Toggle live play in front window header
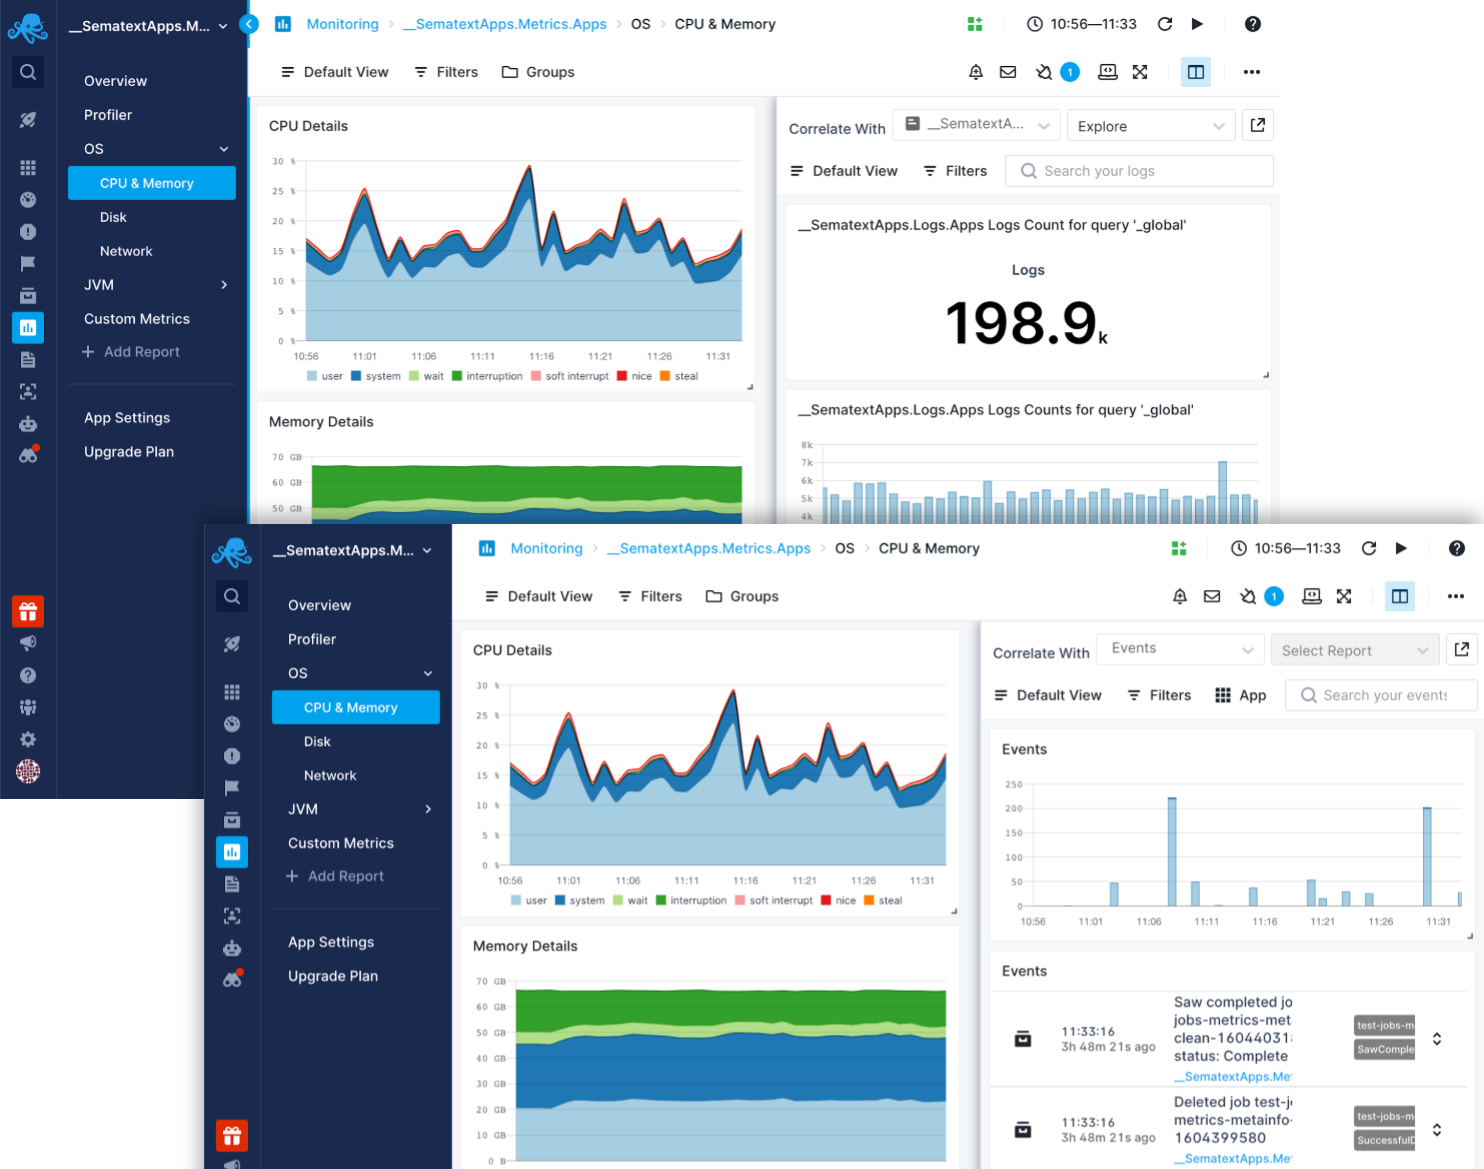The image size is (1484, 1169). [x=1401, y=548]
